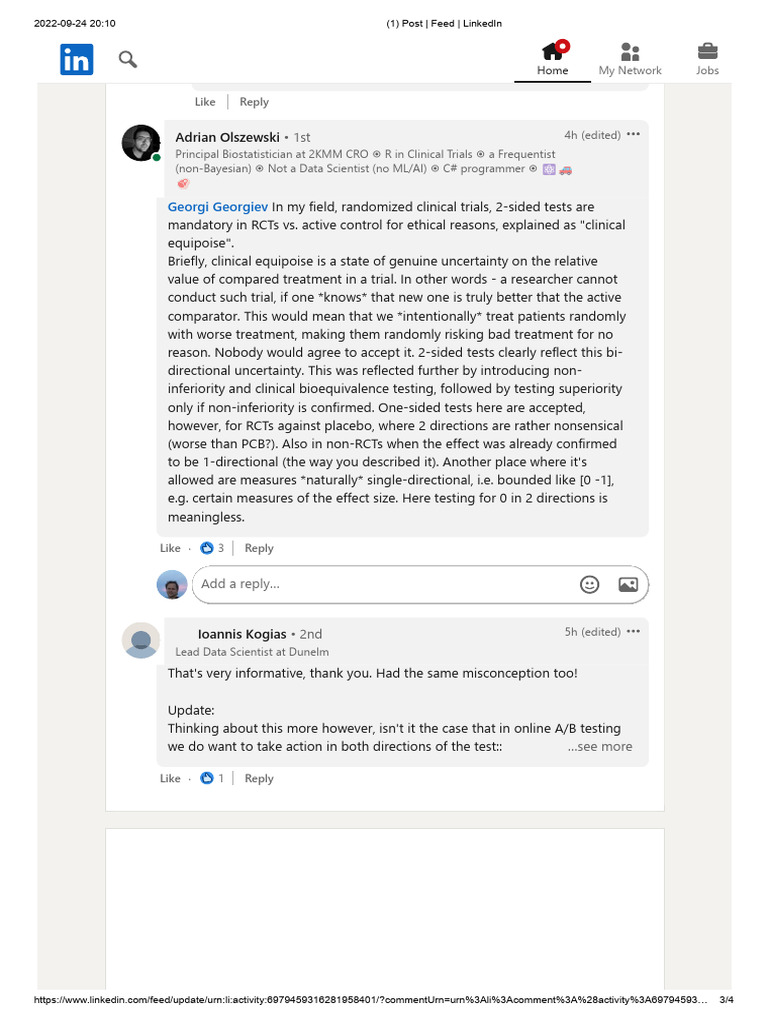Like Adrian Olszewski's comment
Screen dimensions: 768x1024
(170, 548)
